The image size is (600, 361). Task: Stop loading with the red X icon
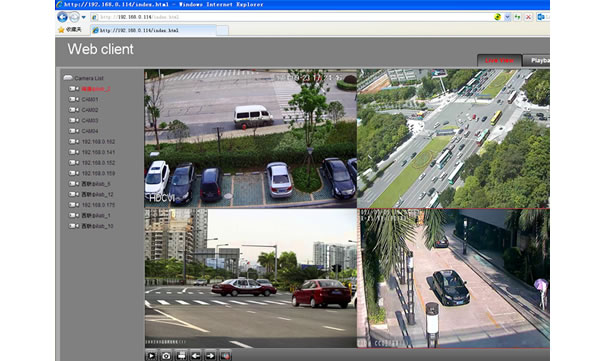click(x=528, y=17)
